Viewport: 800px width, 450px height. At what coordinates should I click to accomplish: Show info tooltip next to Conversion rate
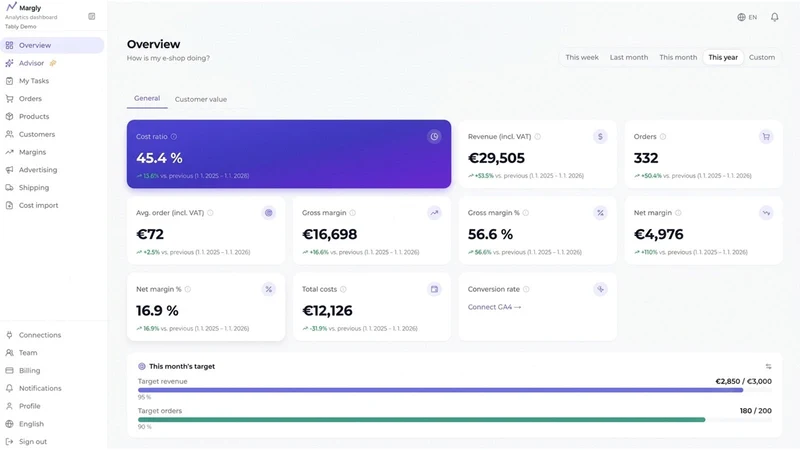click(526, 289)
